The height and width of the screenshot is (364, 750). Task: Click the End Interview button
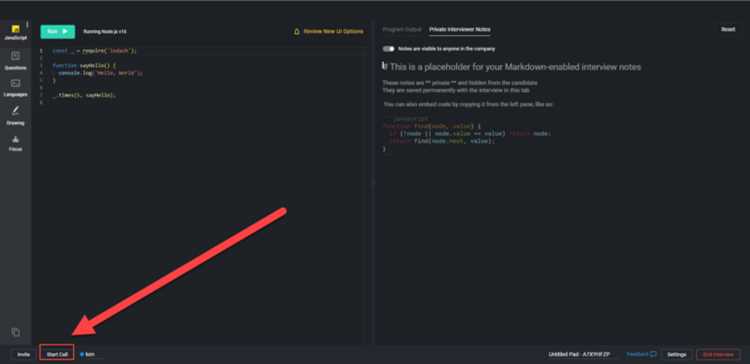(x=718, y=354)
